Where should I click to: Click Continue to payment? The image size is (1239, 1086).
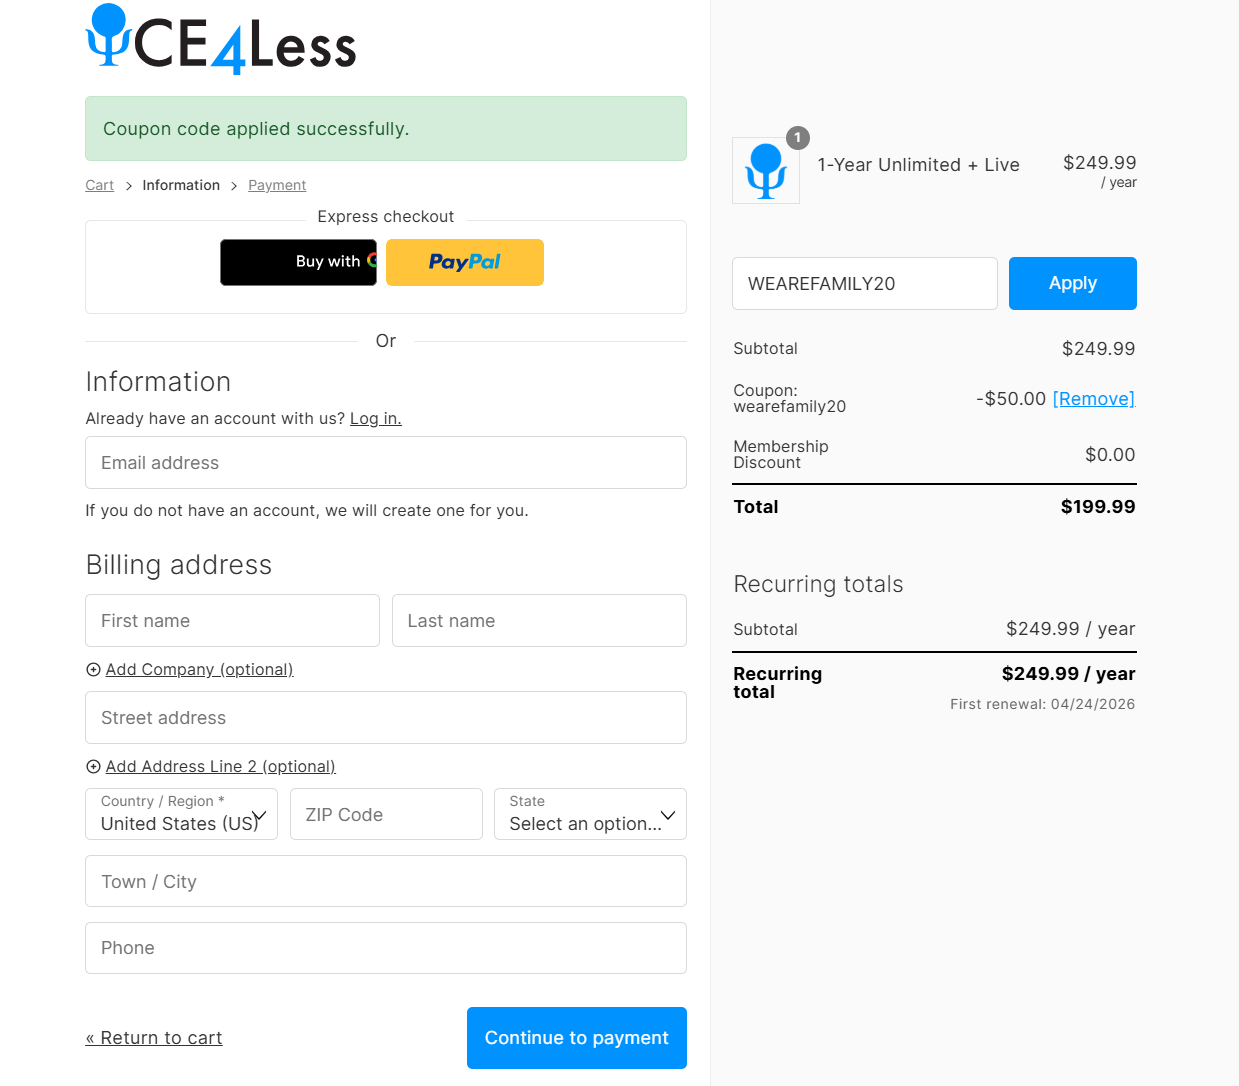pos(576,1038)
